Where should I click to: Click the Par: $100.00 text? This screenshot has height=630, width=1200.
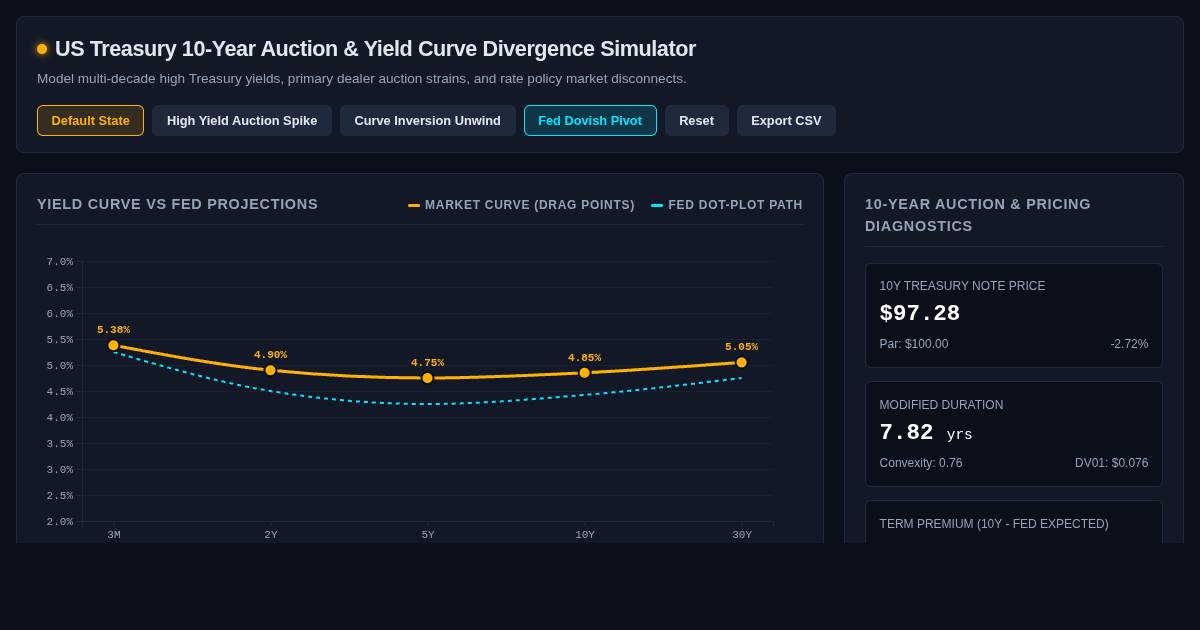point(914,344)
